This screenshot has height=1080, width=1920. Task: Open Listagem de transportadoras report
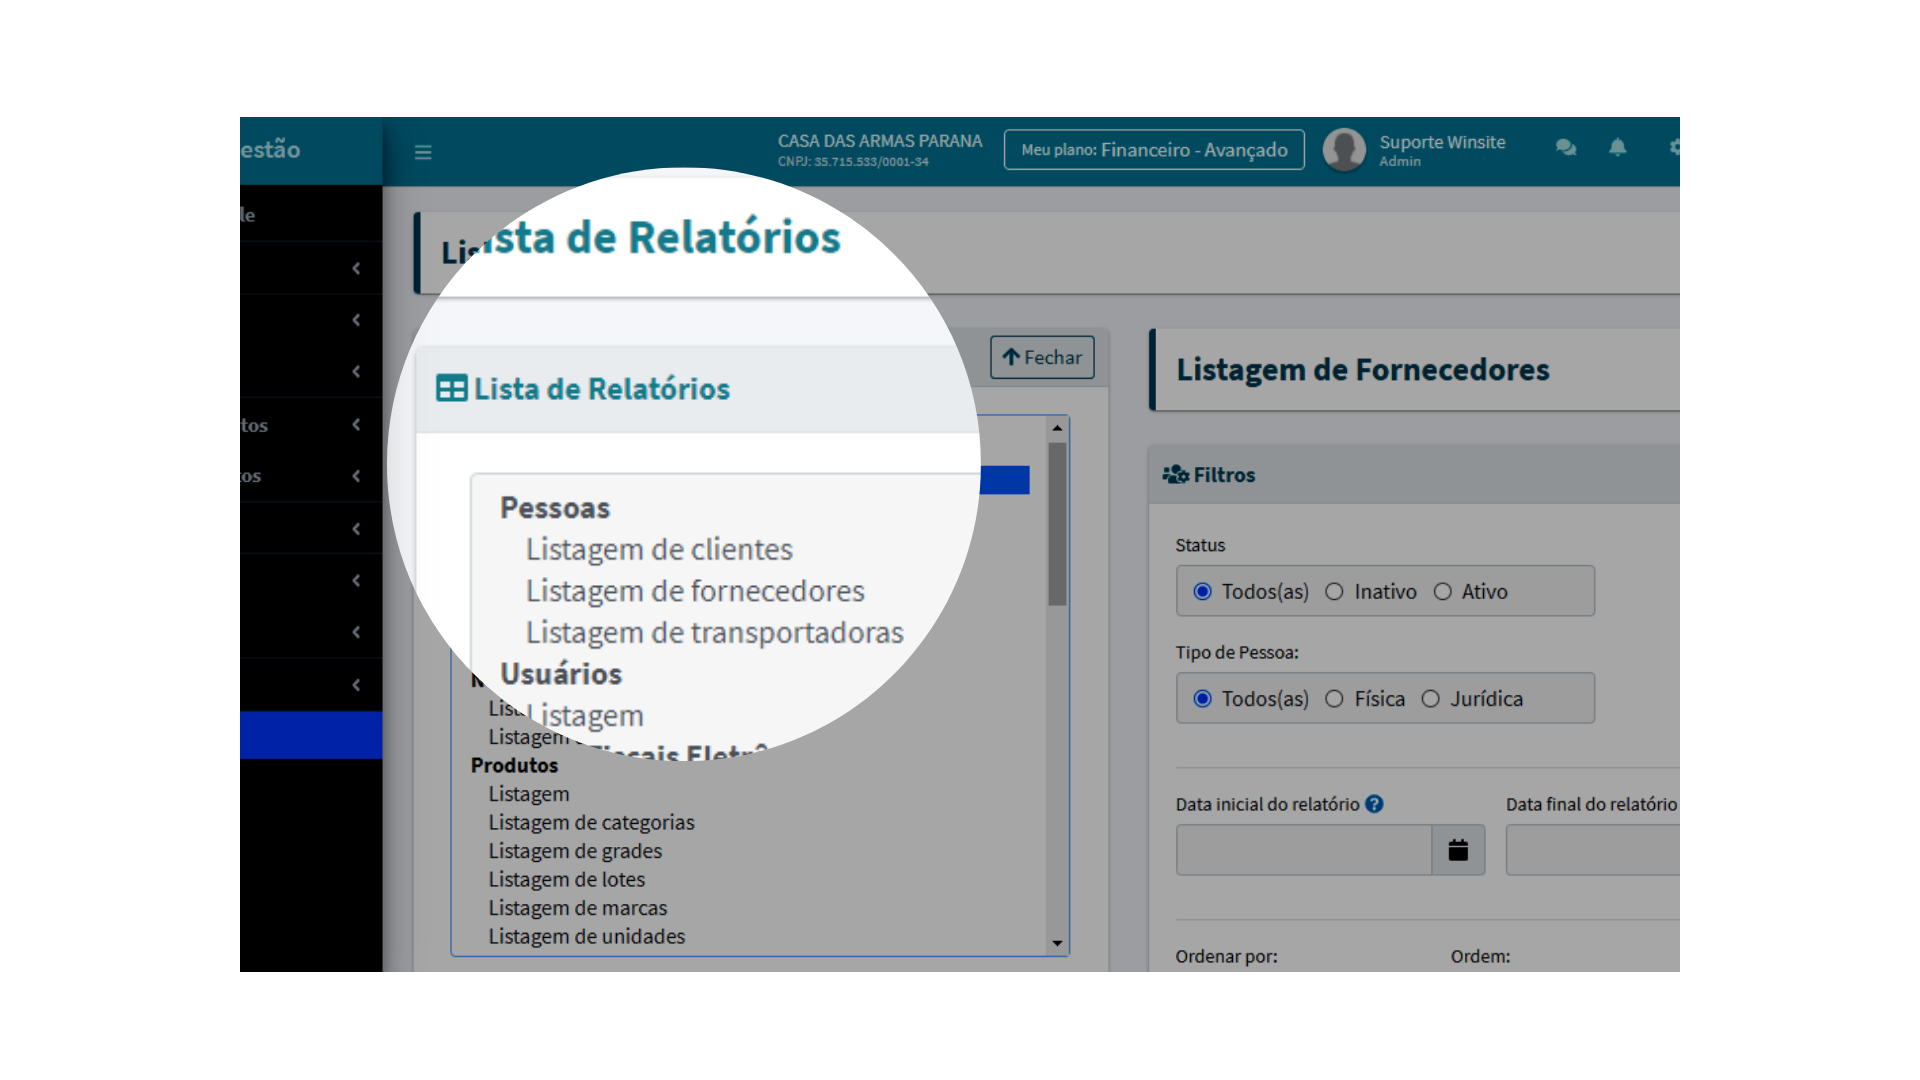[714, 632]
